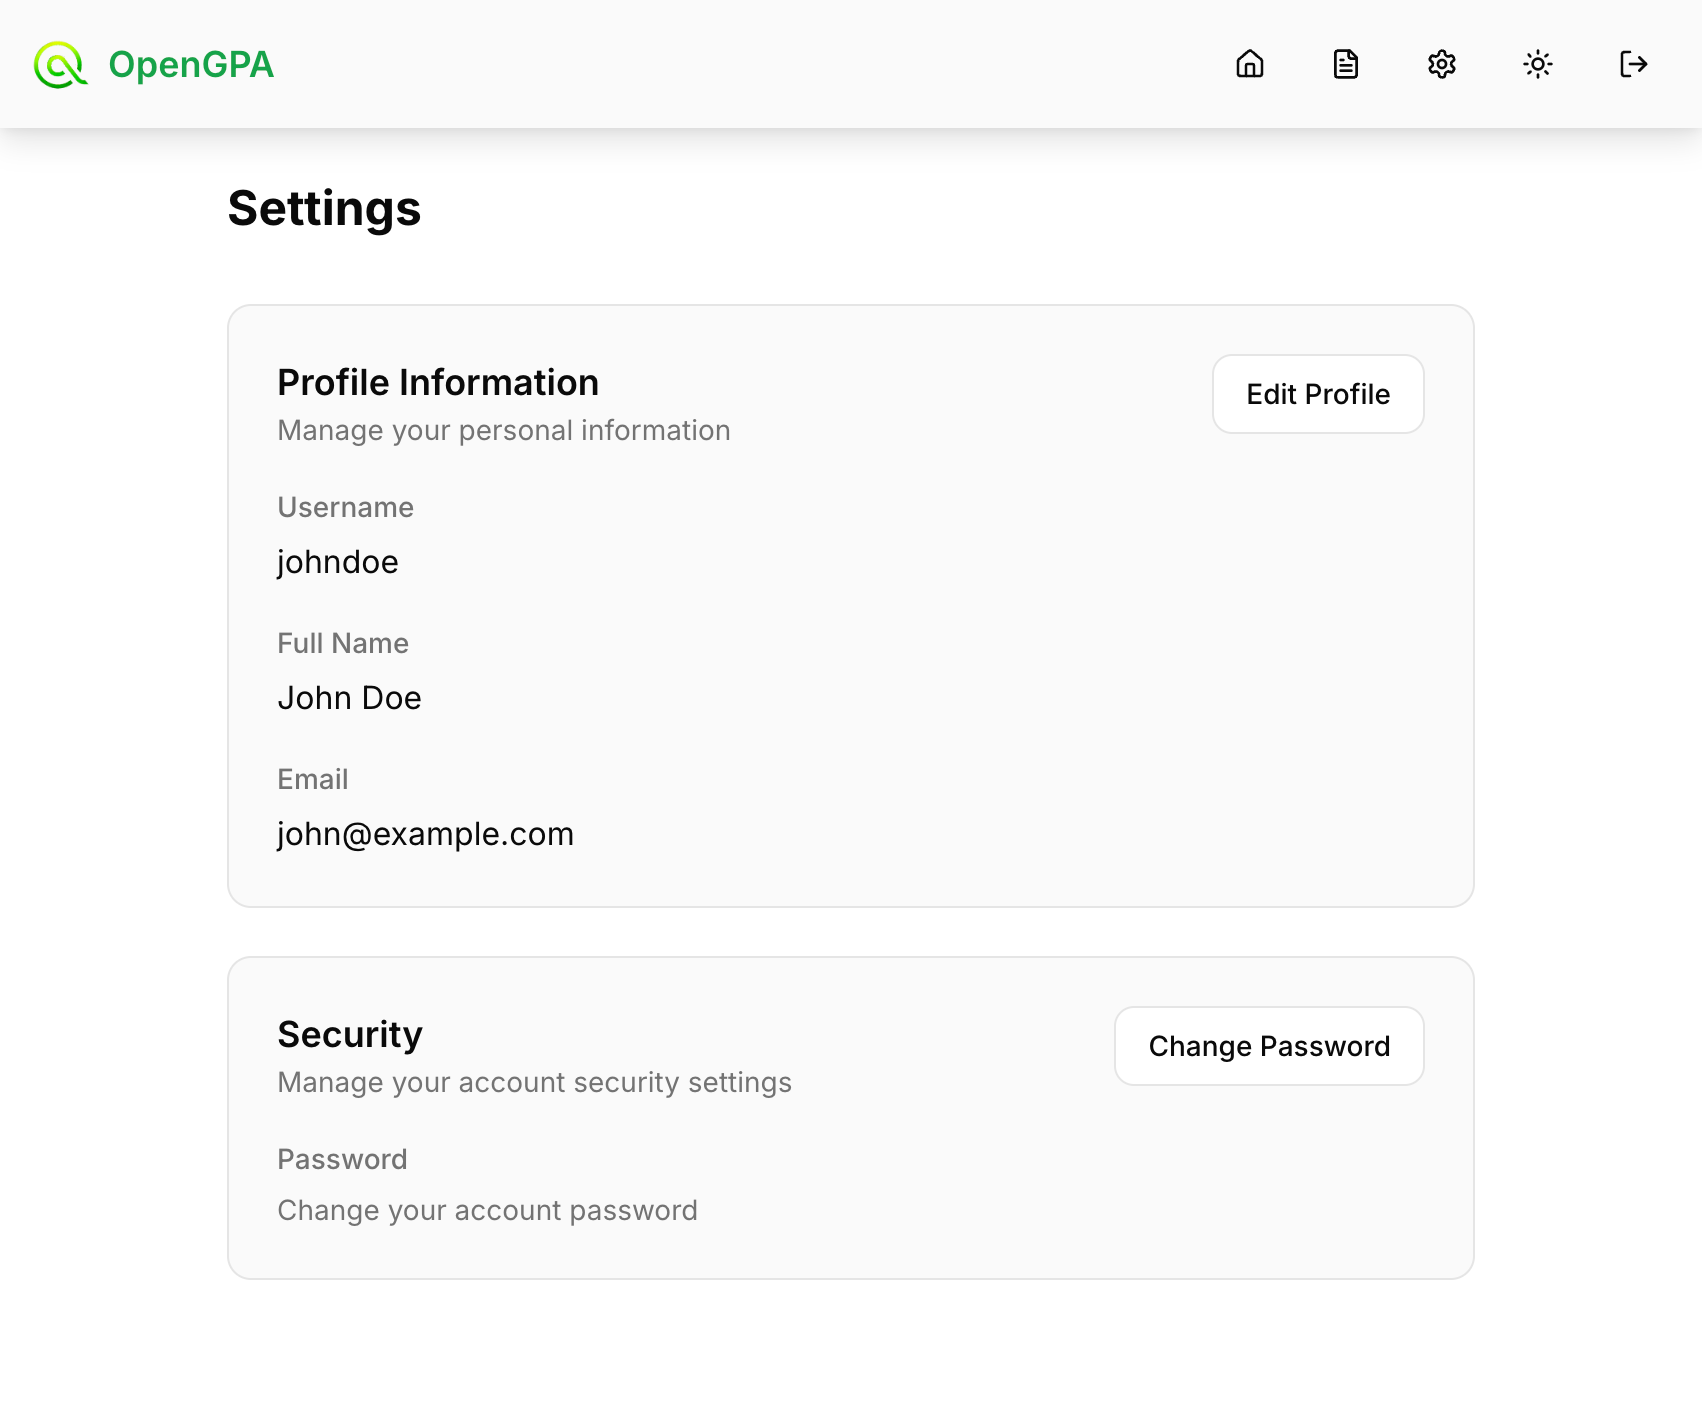1702x1408 pixels.
Task: Select the full name John Doe
Action: point(349,698)
